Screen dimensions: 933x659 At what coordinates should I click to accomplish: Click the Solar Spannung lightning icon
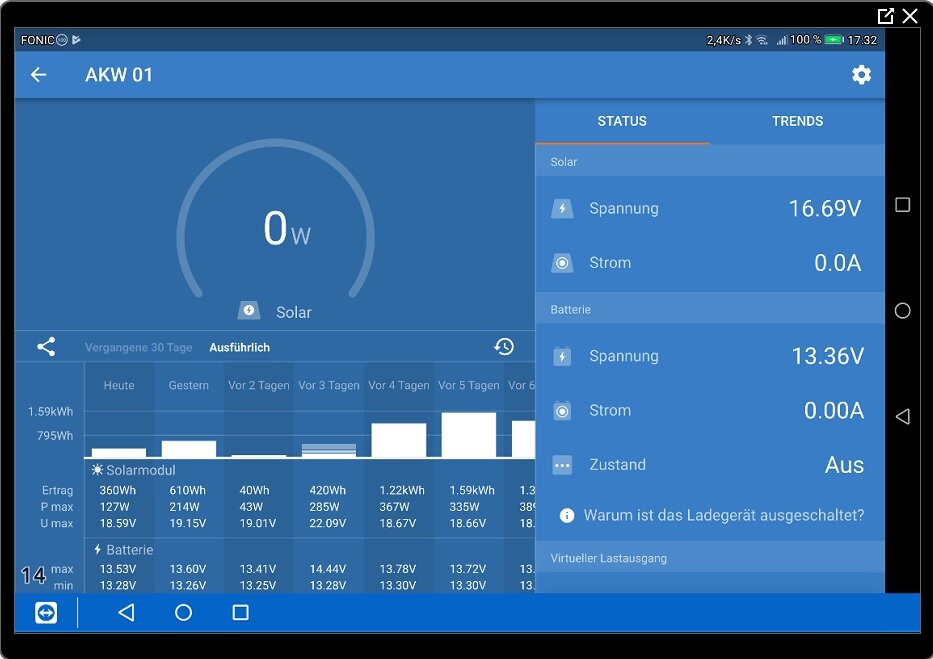[562, 209]
